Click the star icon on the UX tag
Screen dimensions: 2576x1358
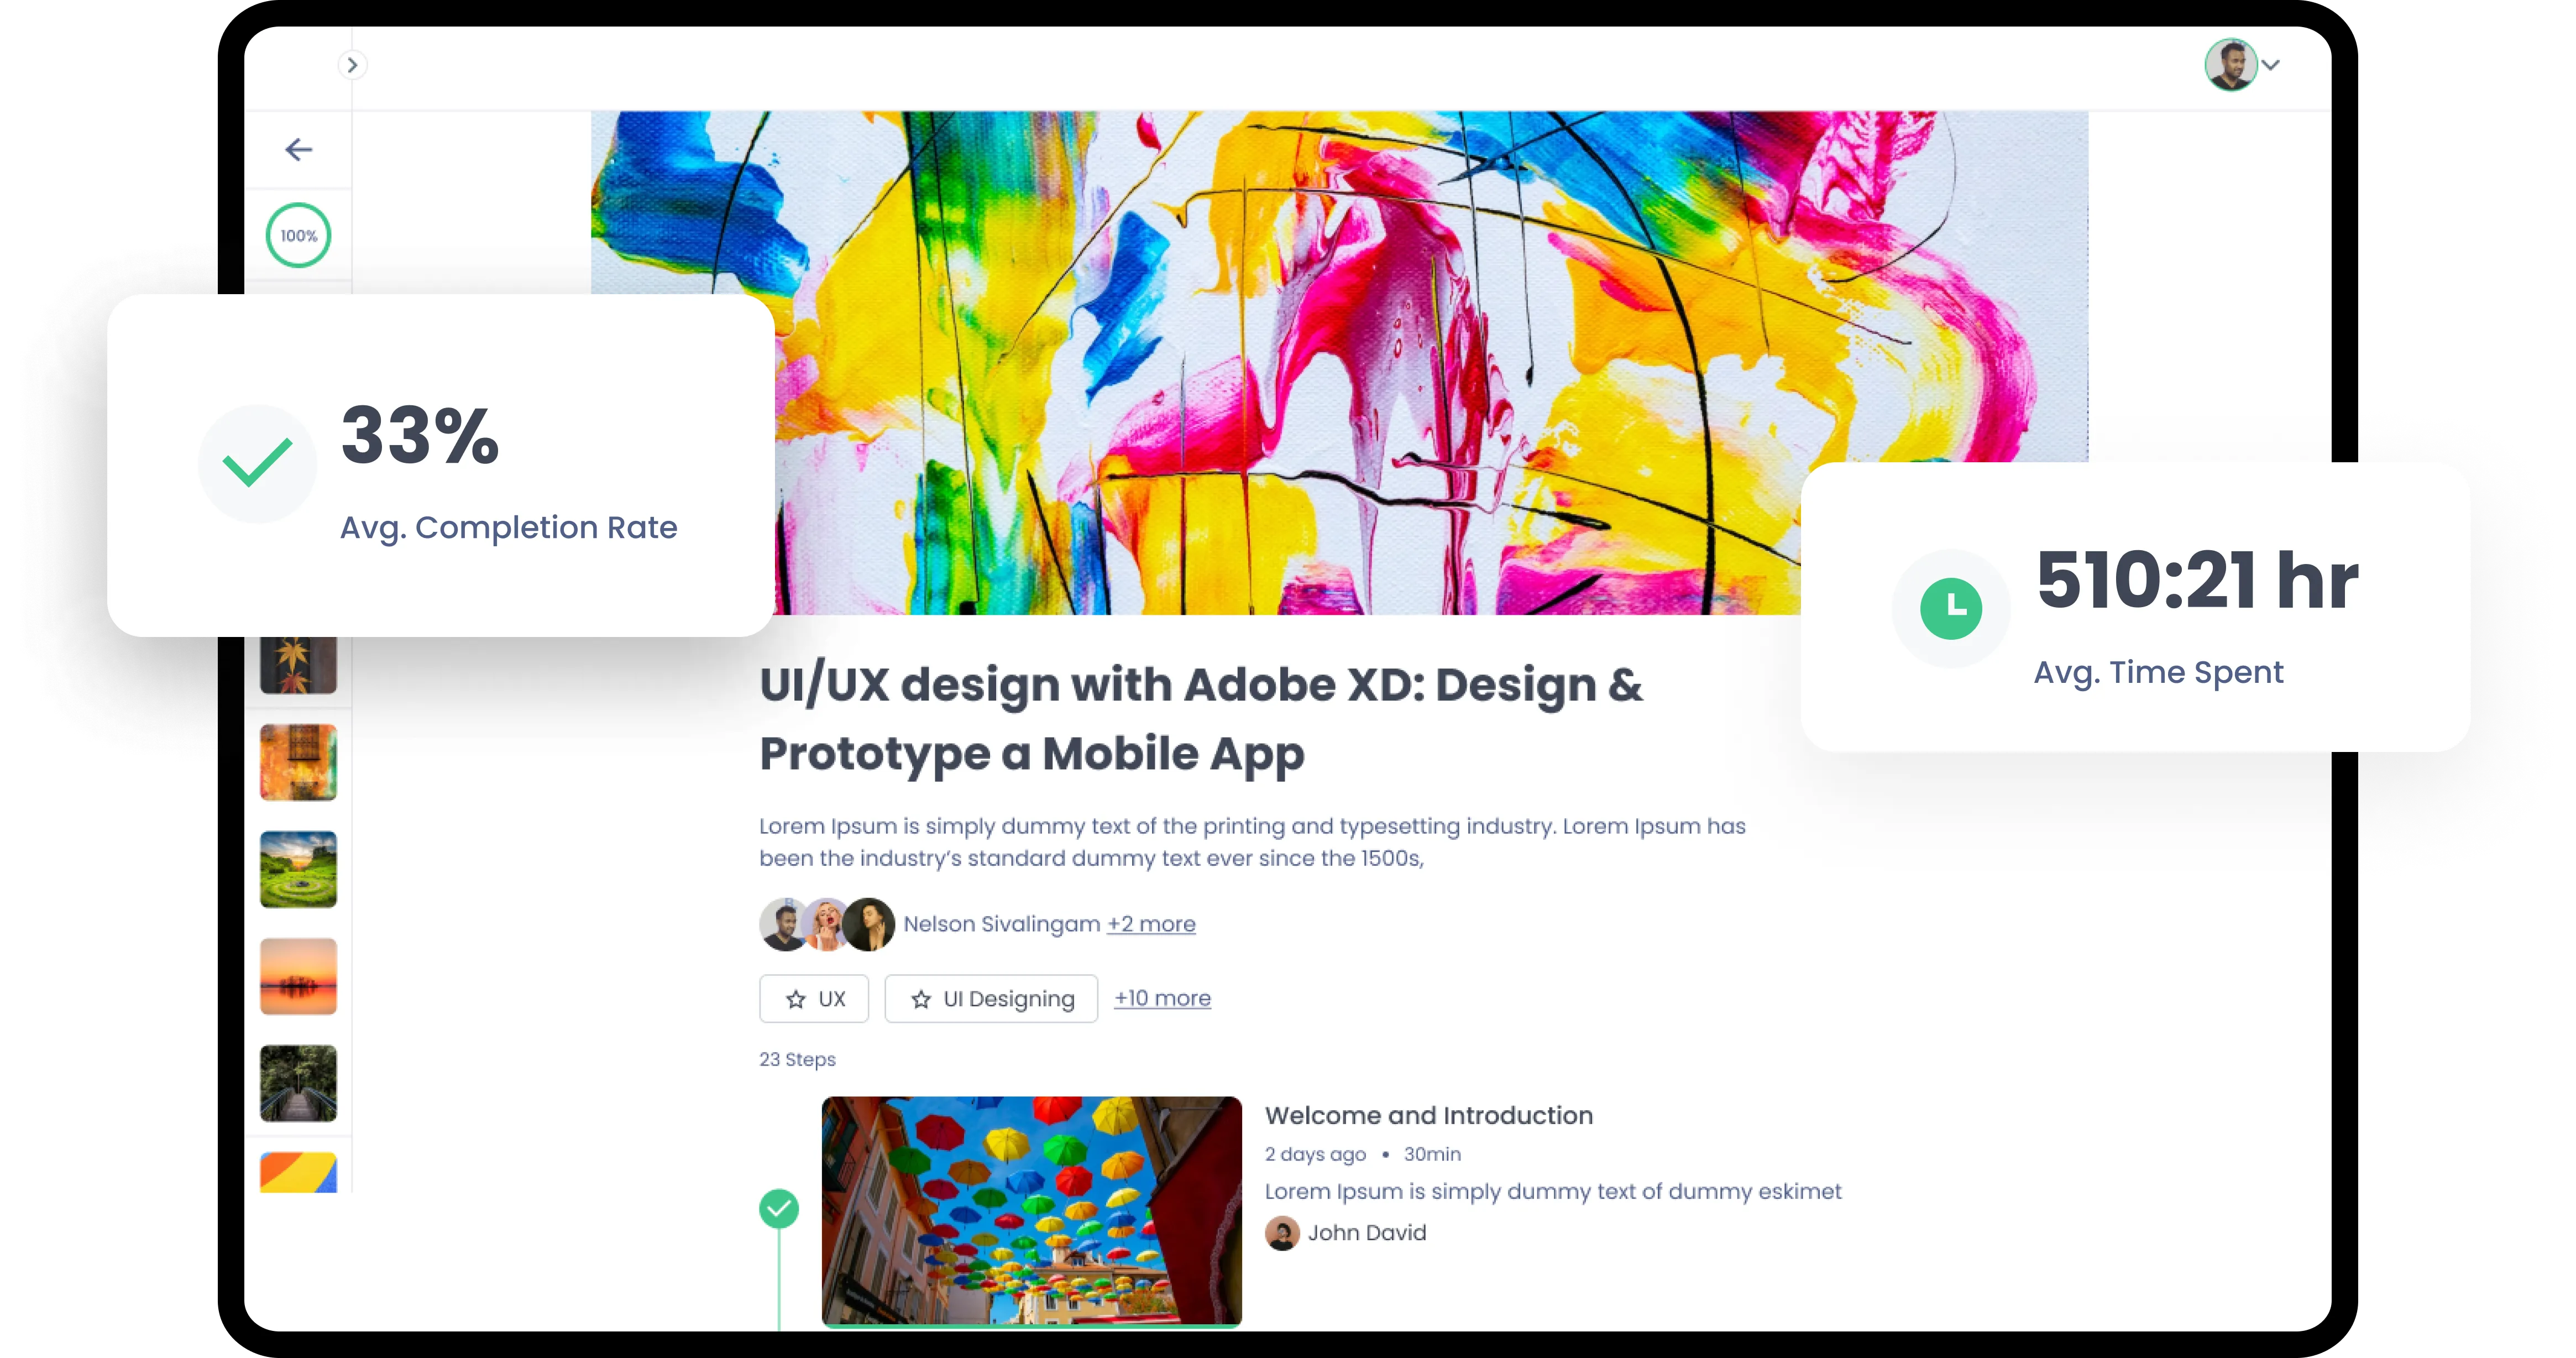coord(796,999)
